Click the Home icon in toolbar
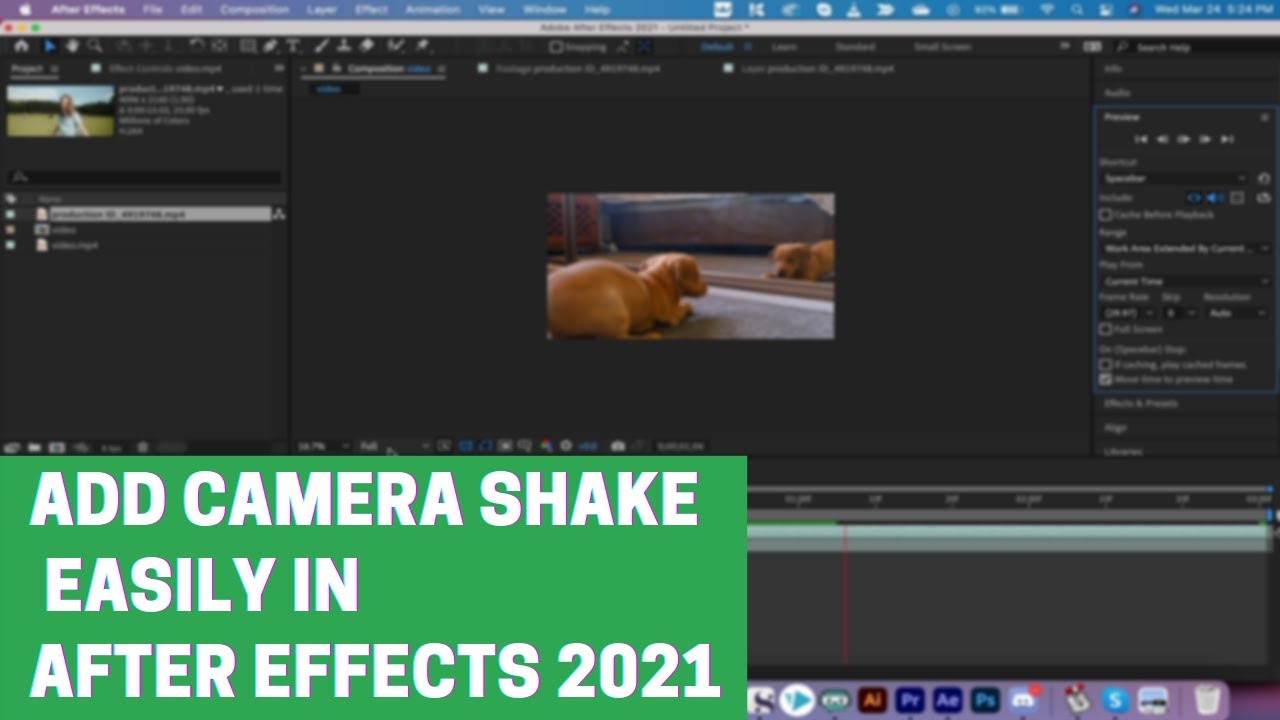Viewport: 1280px width, 720px height. coord(21,46)
